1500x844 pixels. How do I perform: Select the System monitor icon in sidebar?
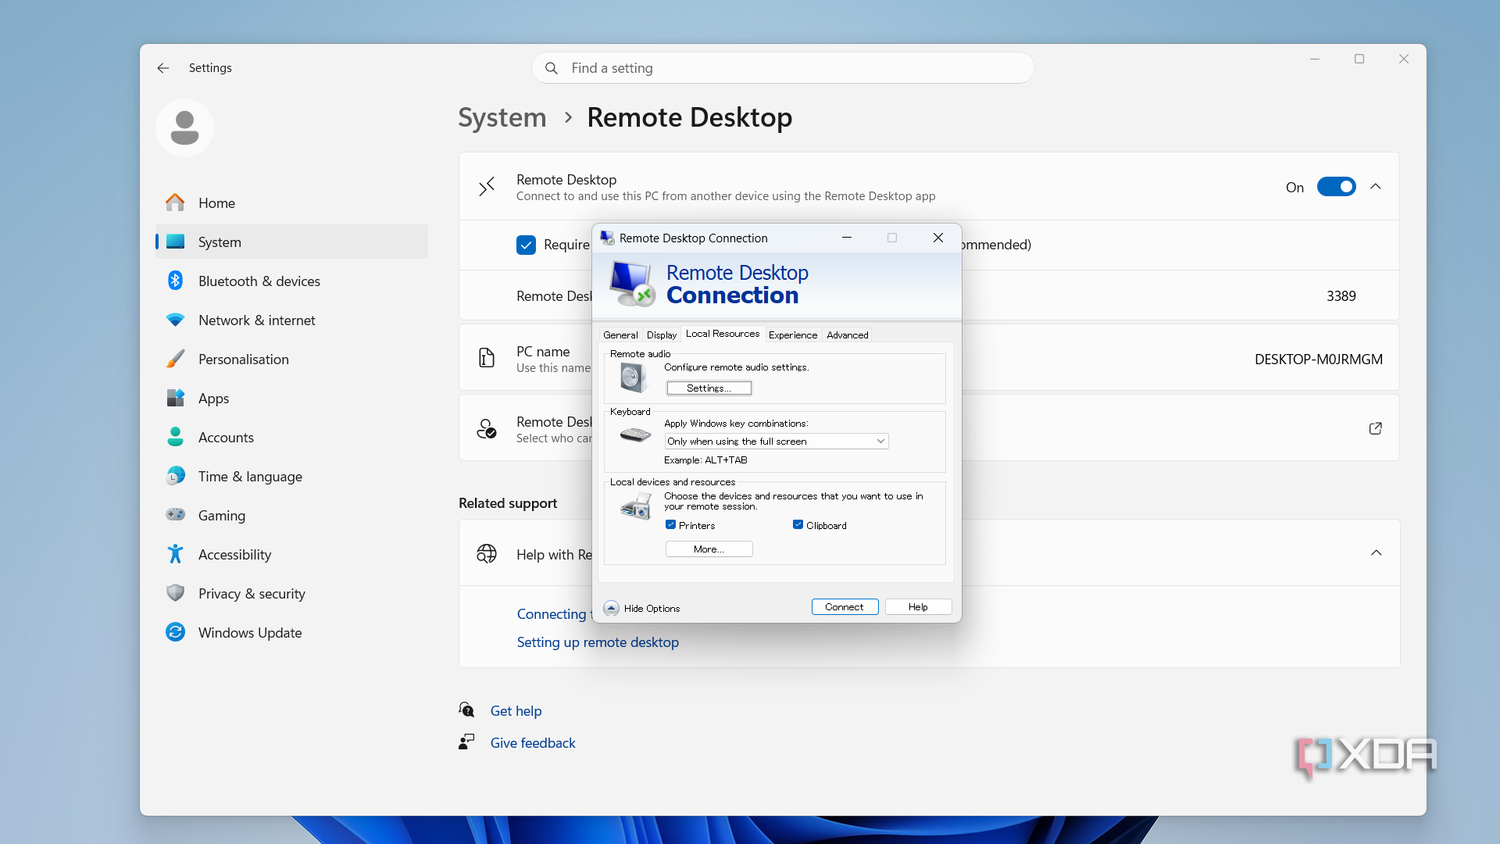pyautogui.click(x=175, y=242)
